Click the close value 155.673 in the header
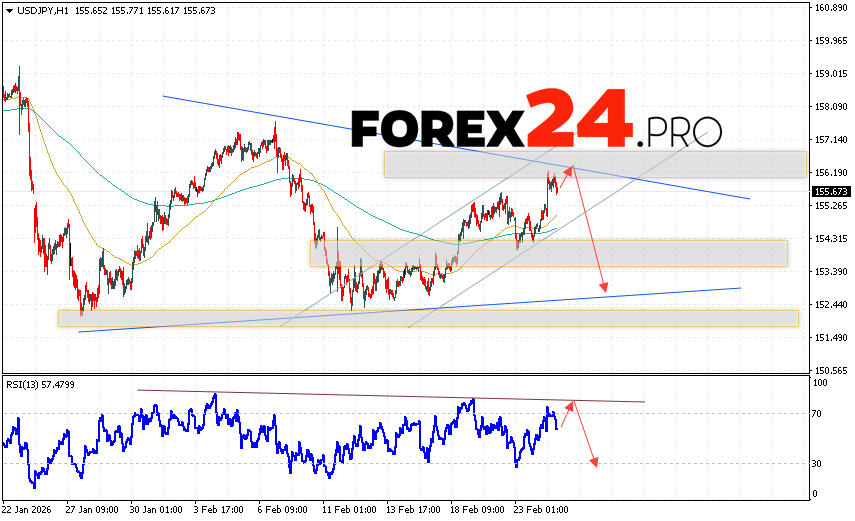The height and width of the screenshot is (521, 855). coord(199,11)
